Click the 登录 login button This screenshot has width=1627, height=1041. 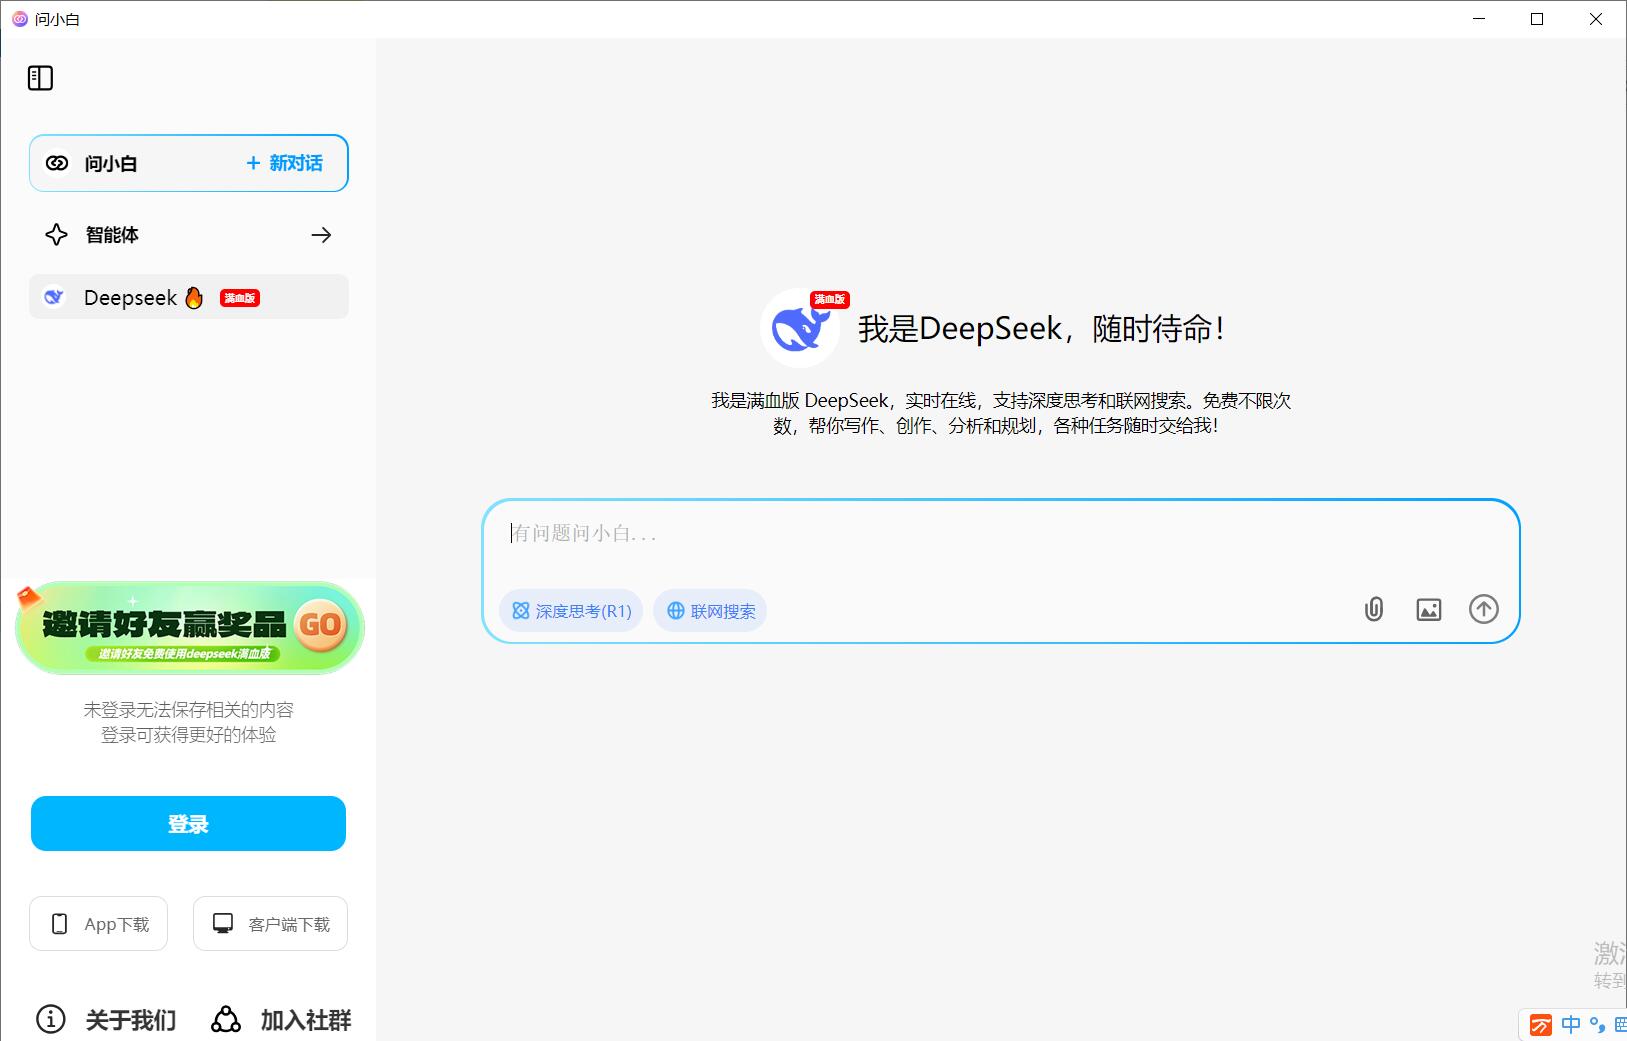188,824
